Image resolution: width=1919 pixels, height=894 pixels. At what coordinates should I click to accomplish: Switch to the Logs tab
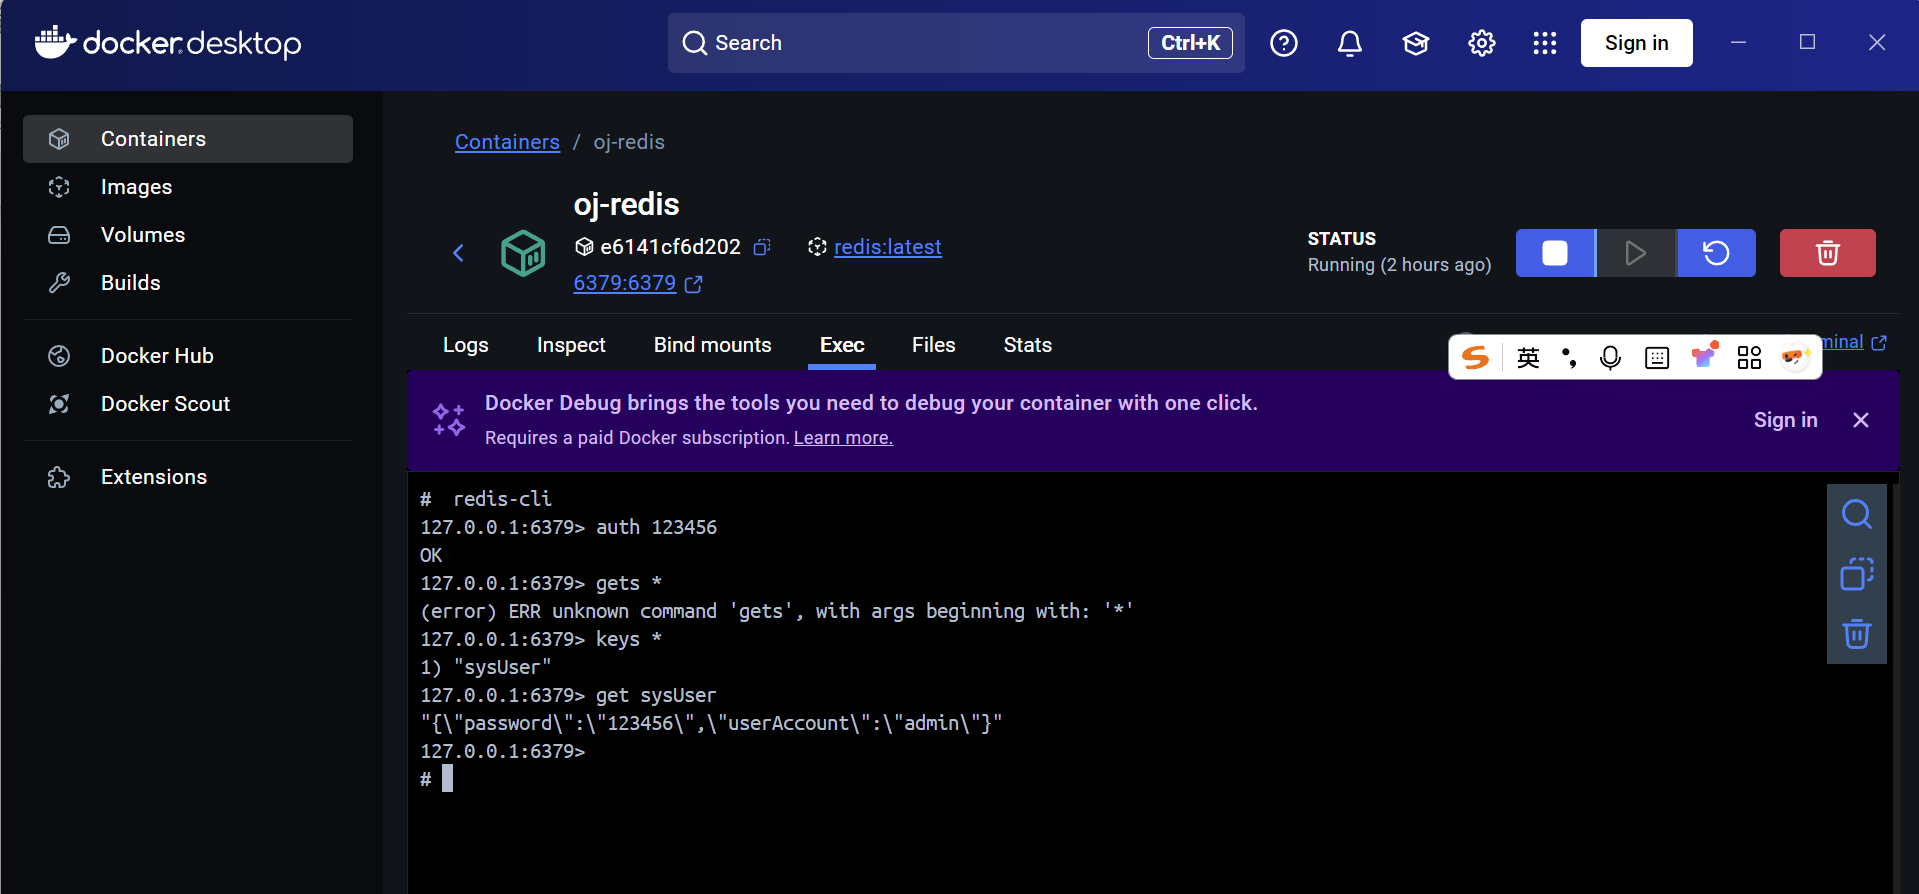(x=466, y=345)
